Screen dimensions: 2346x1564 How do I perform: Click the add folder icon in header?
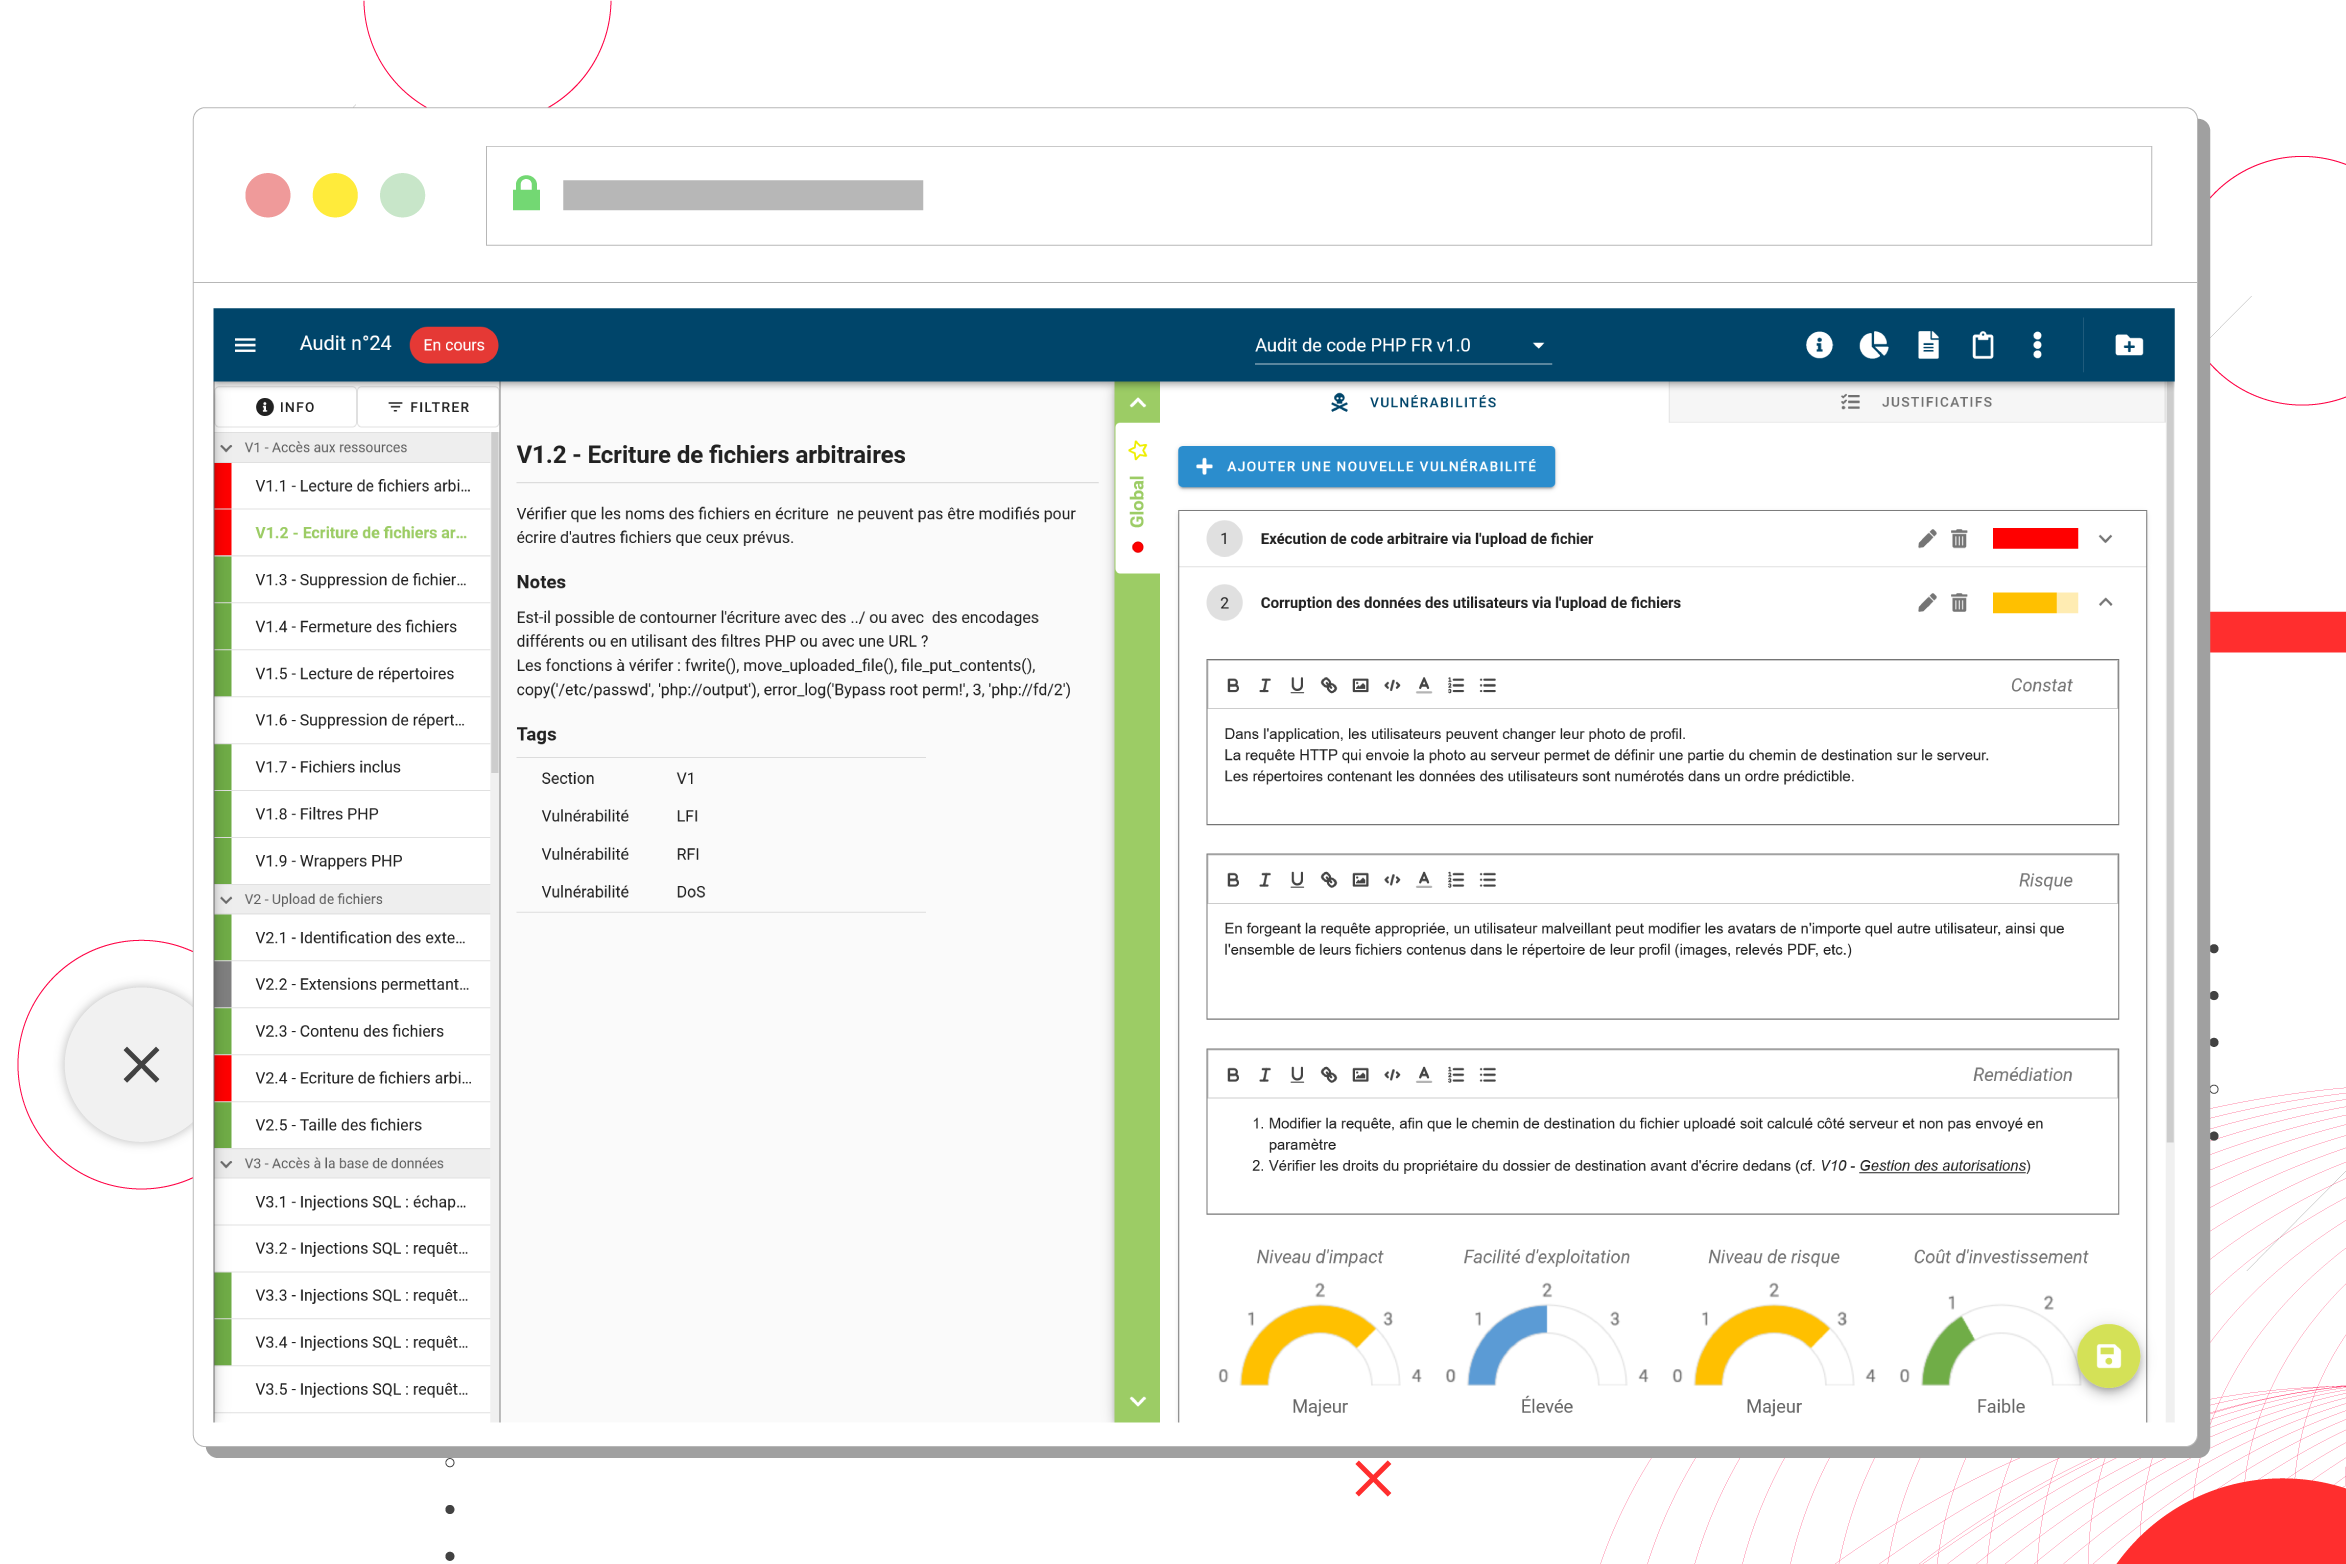(x=2129, y=345)
